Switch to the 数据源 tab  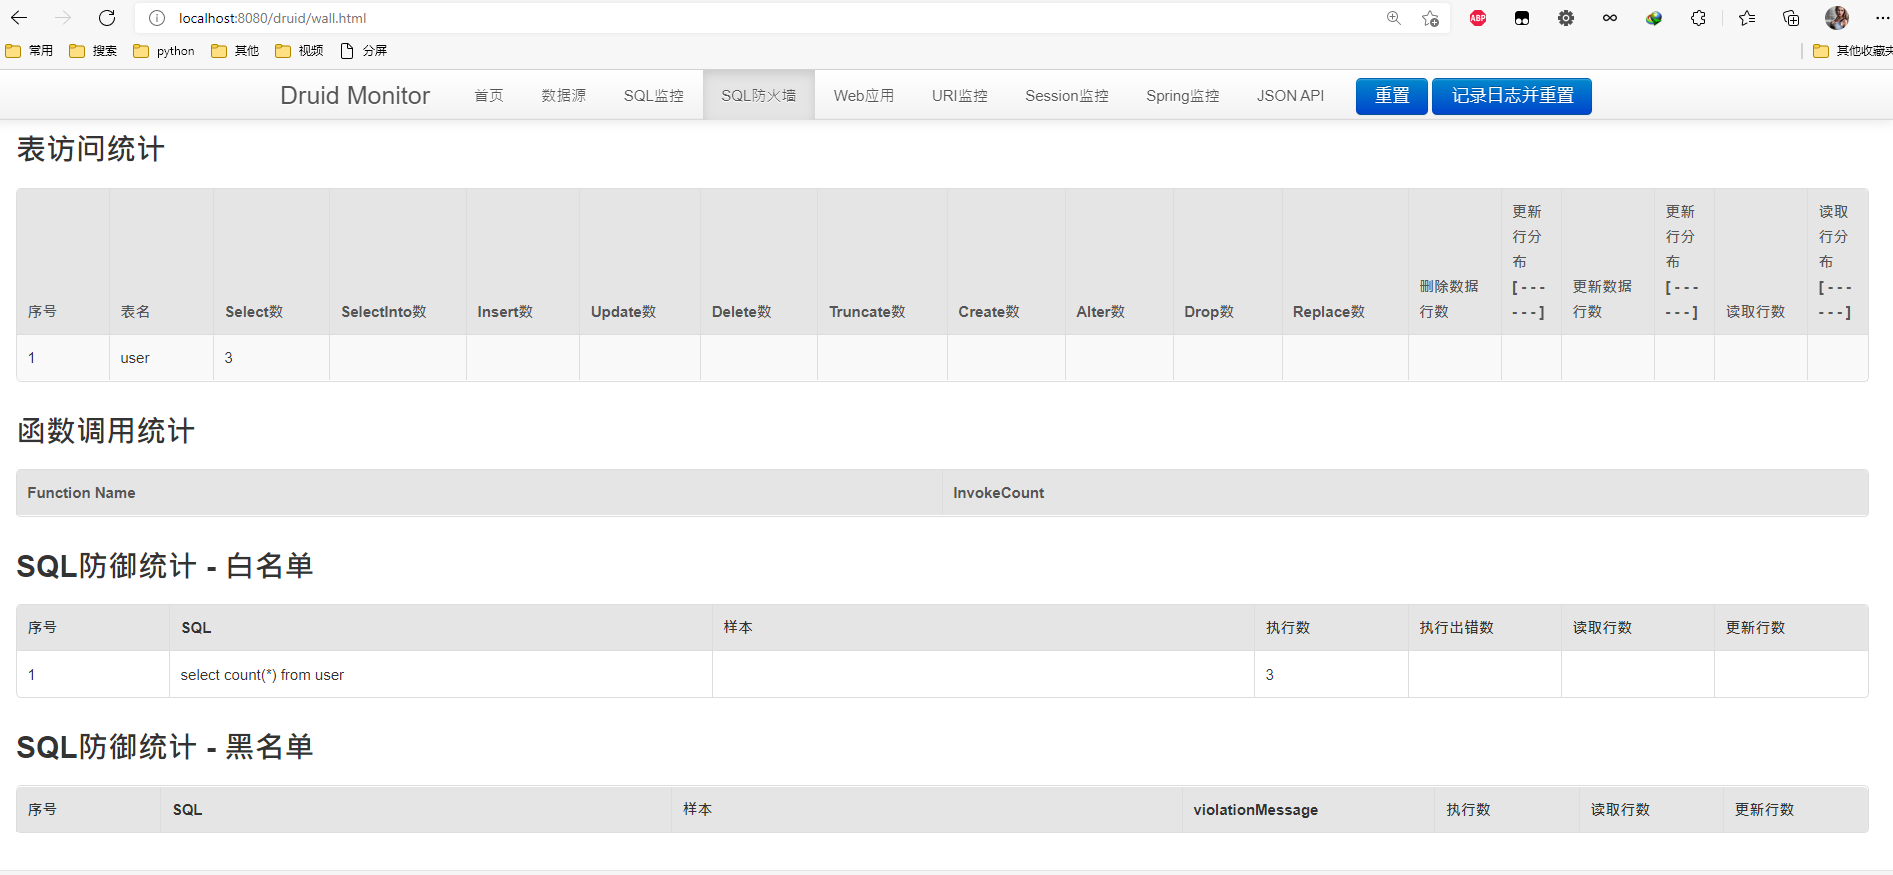coord(564,96)
